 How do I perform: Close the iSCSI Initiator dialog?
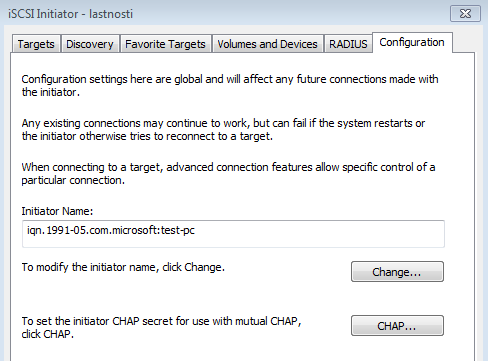point(465,14)
